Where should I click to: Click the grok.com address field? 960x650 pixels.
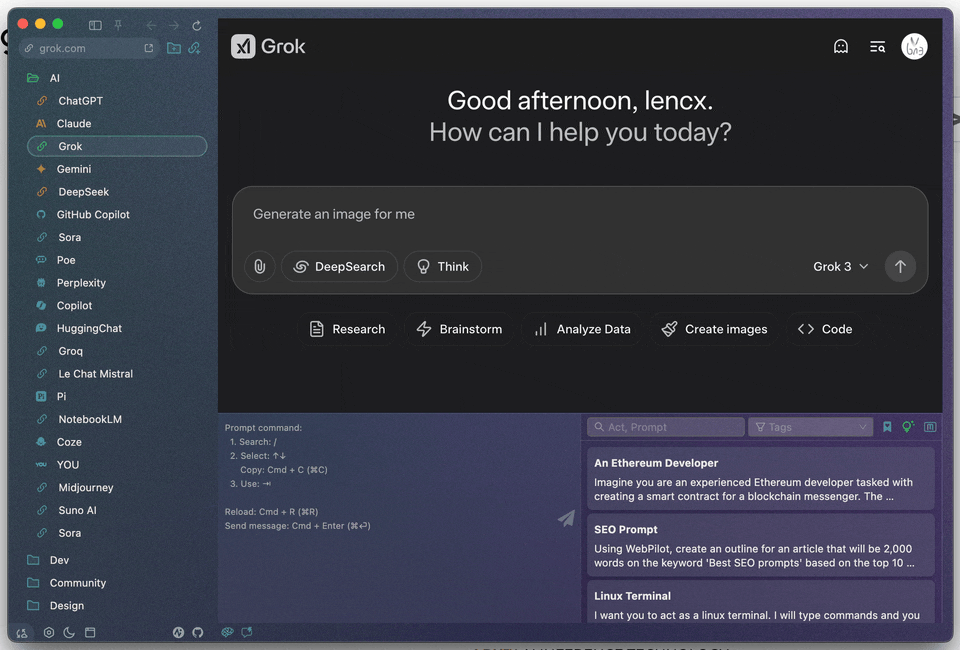point(89,48)
